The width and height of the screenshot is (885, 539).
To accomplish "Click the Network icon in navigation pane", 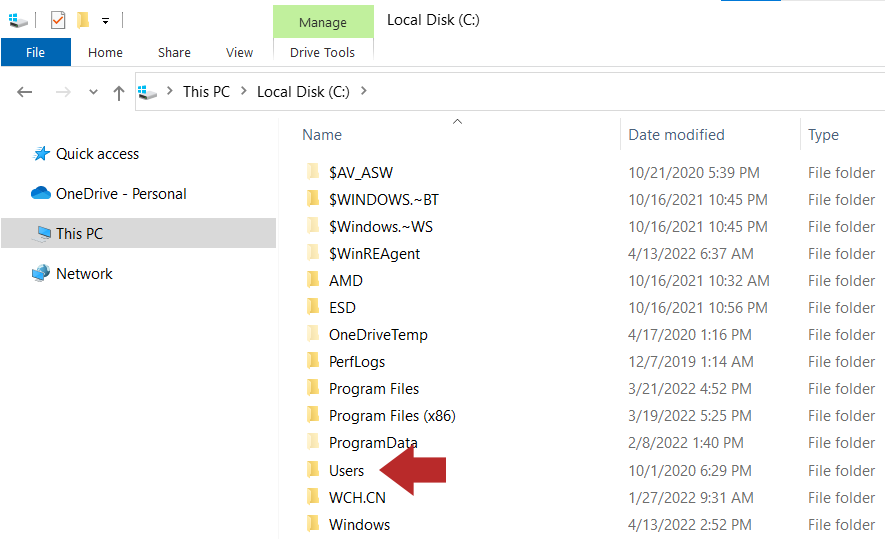I will coord(41,273).
